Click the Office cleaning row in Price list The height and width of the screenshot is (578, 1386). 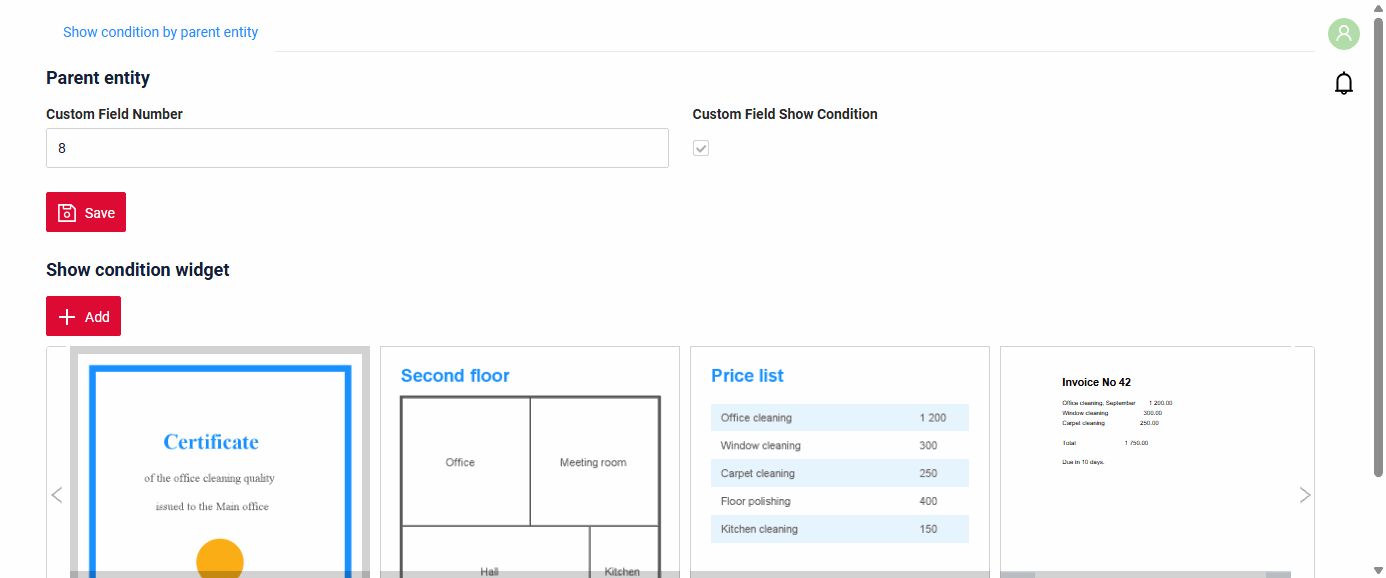click(x=840, y=418)
